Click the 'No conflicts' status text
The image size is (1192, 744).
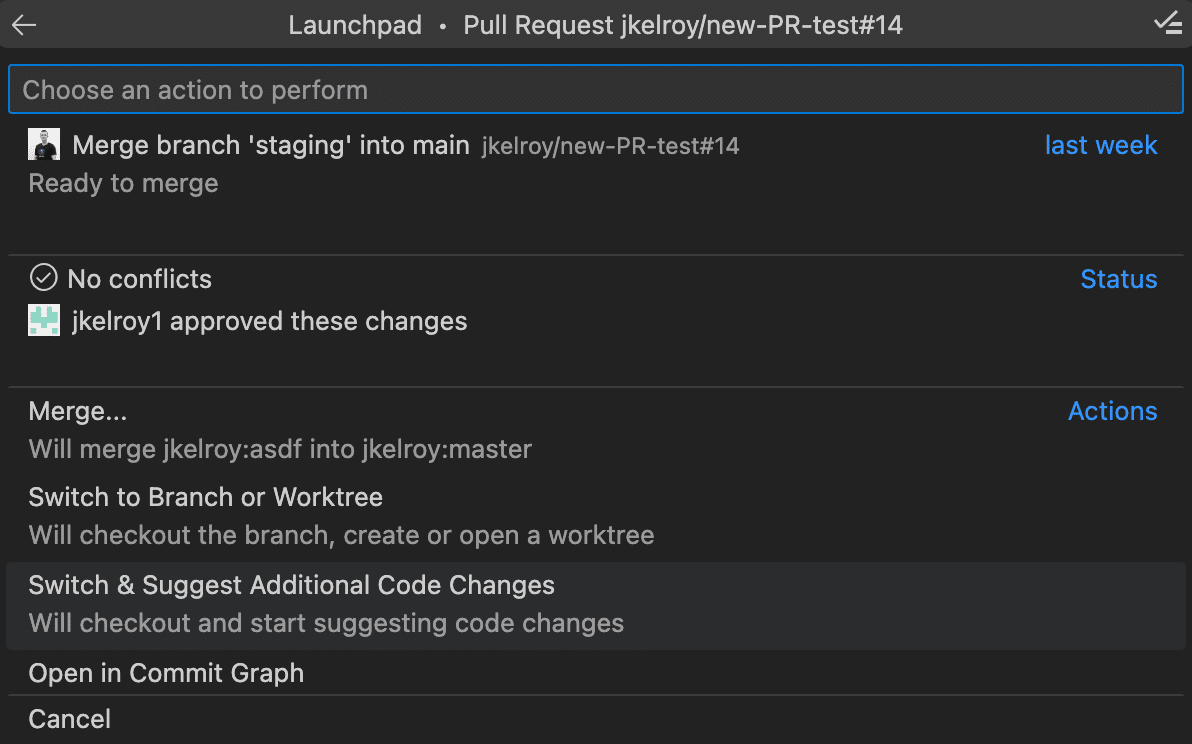coord(140,279)
